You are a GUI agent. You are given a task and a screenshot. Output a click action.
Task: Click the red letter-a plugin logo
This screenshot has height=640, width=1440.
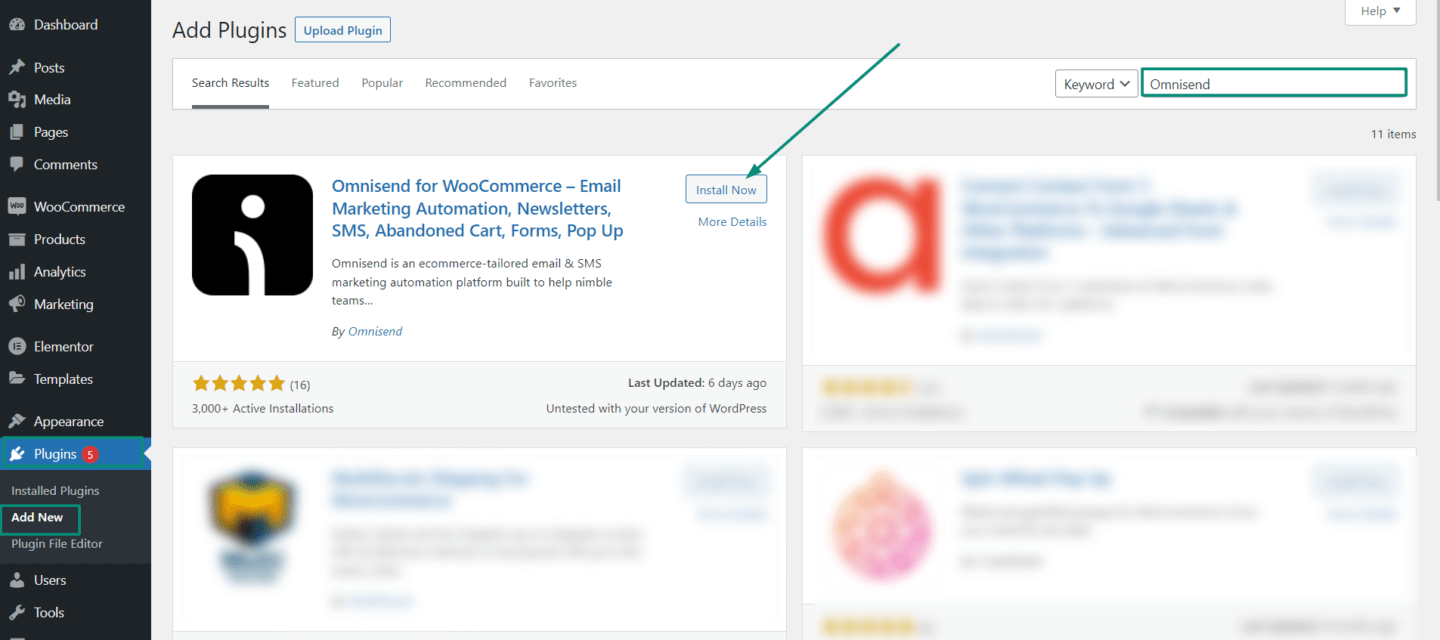tap(882, 235)
